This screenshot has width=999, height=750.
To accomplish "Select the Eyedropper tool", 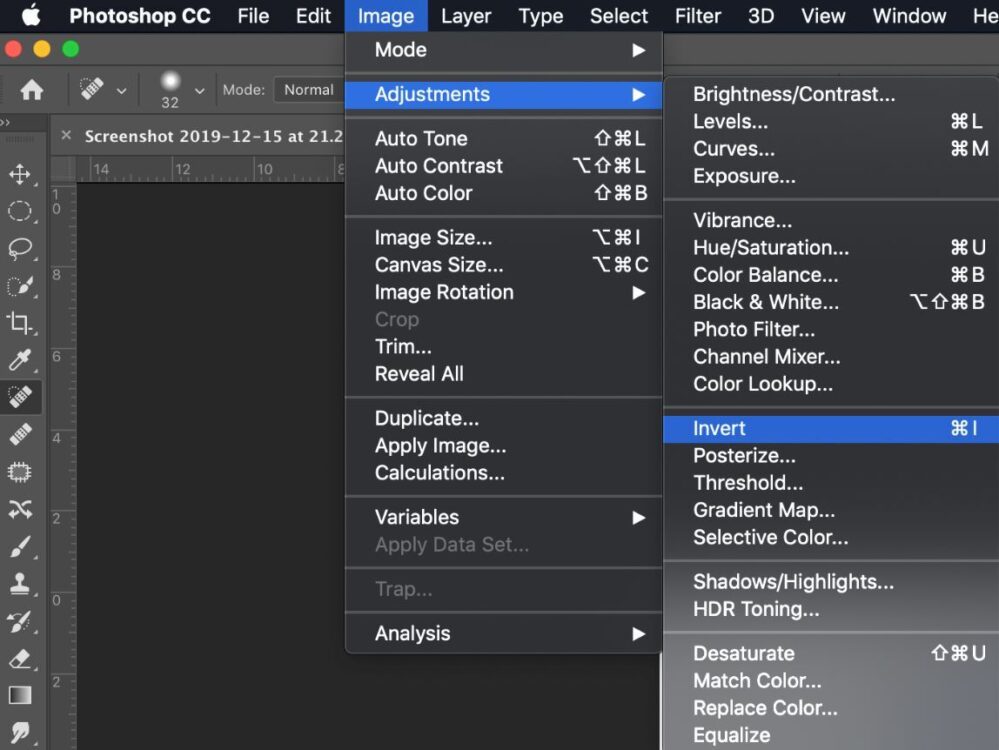I will pos(20,360).
